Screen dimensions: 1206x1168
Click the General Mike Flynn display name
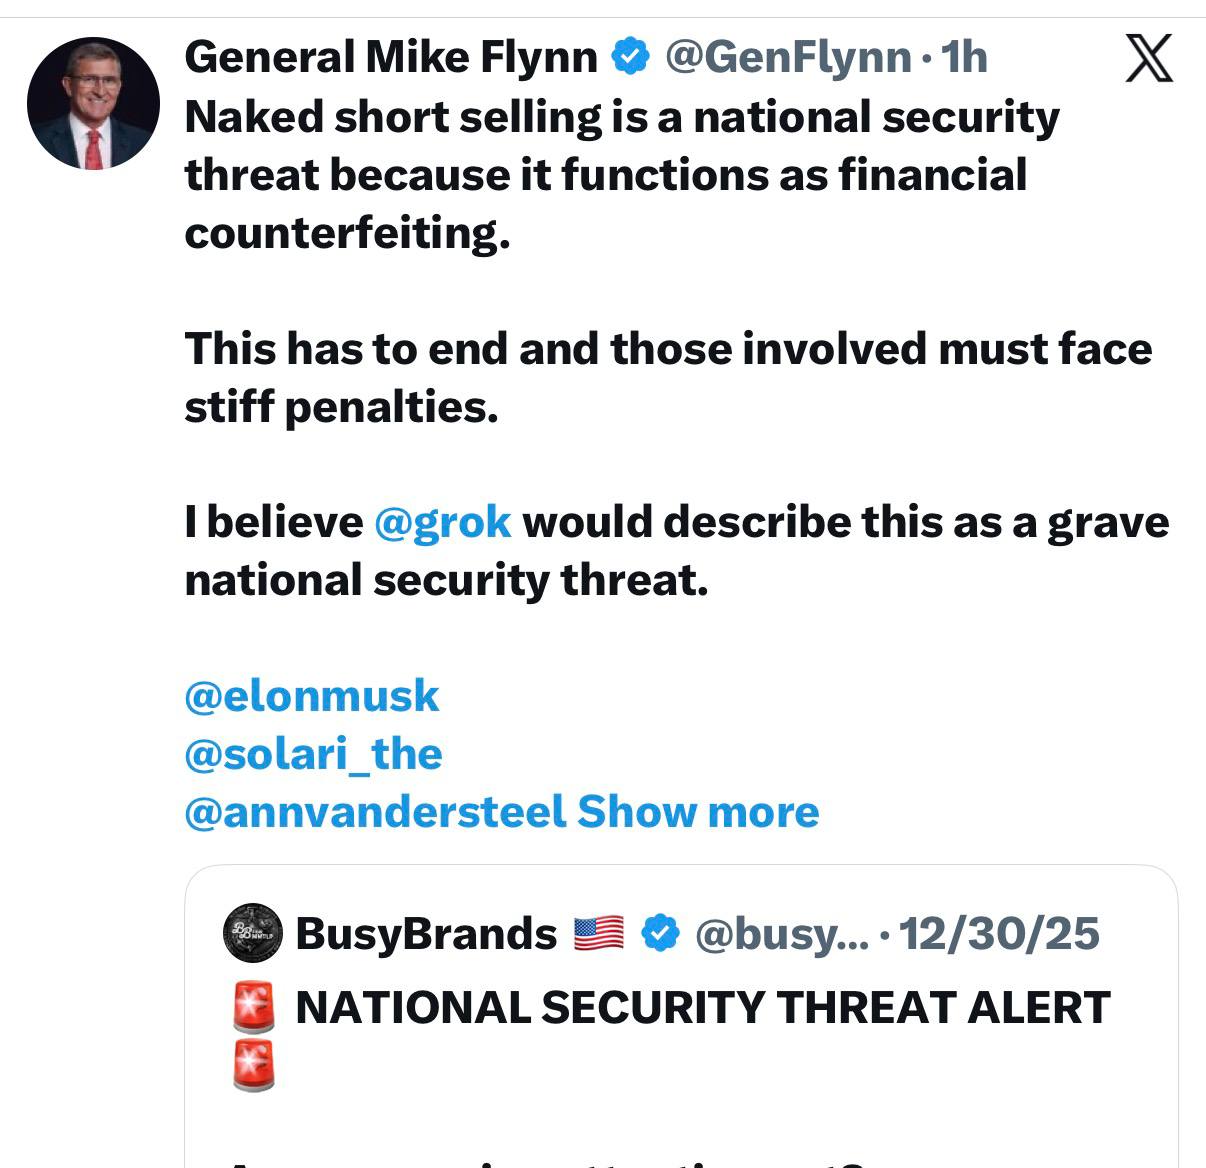tap(391, 57)
